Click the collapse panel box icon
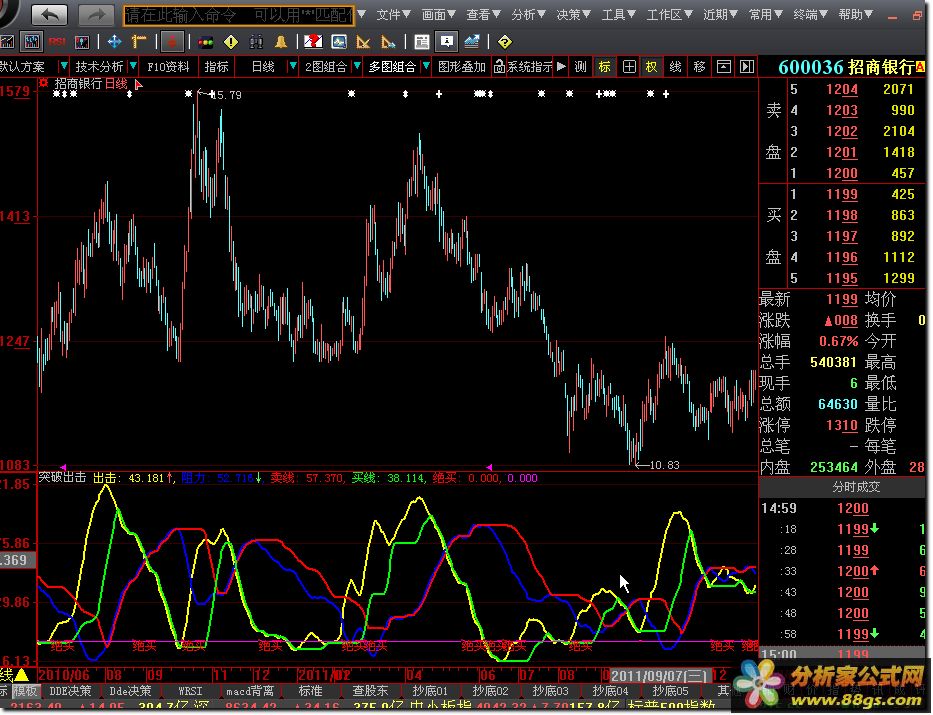The height and width of the screenshot is (715, 933). click(x=724, y=67)
